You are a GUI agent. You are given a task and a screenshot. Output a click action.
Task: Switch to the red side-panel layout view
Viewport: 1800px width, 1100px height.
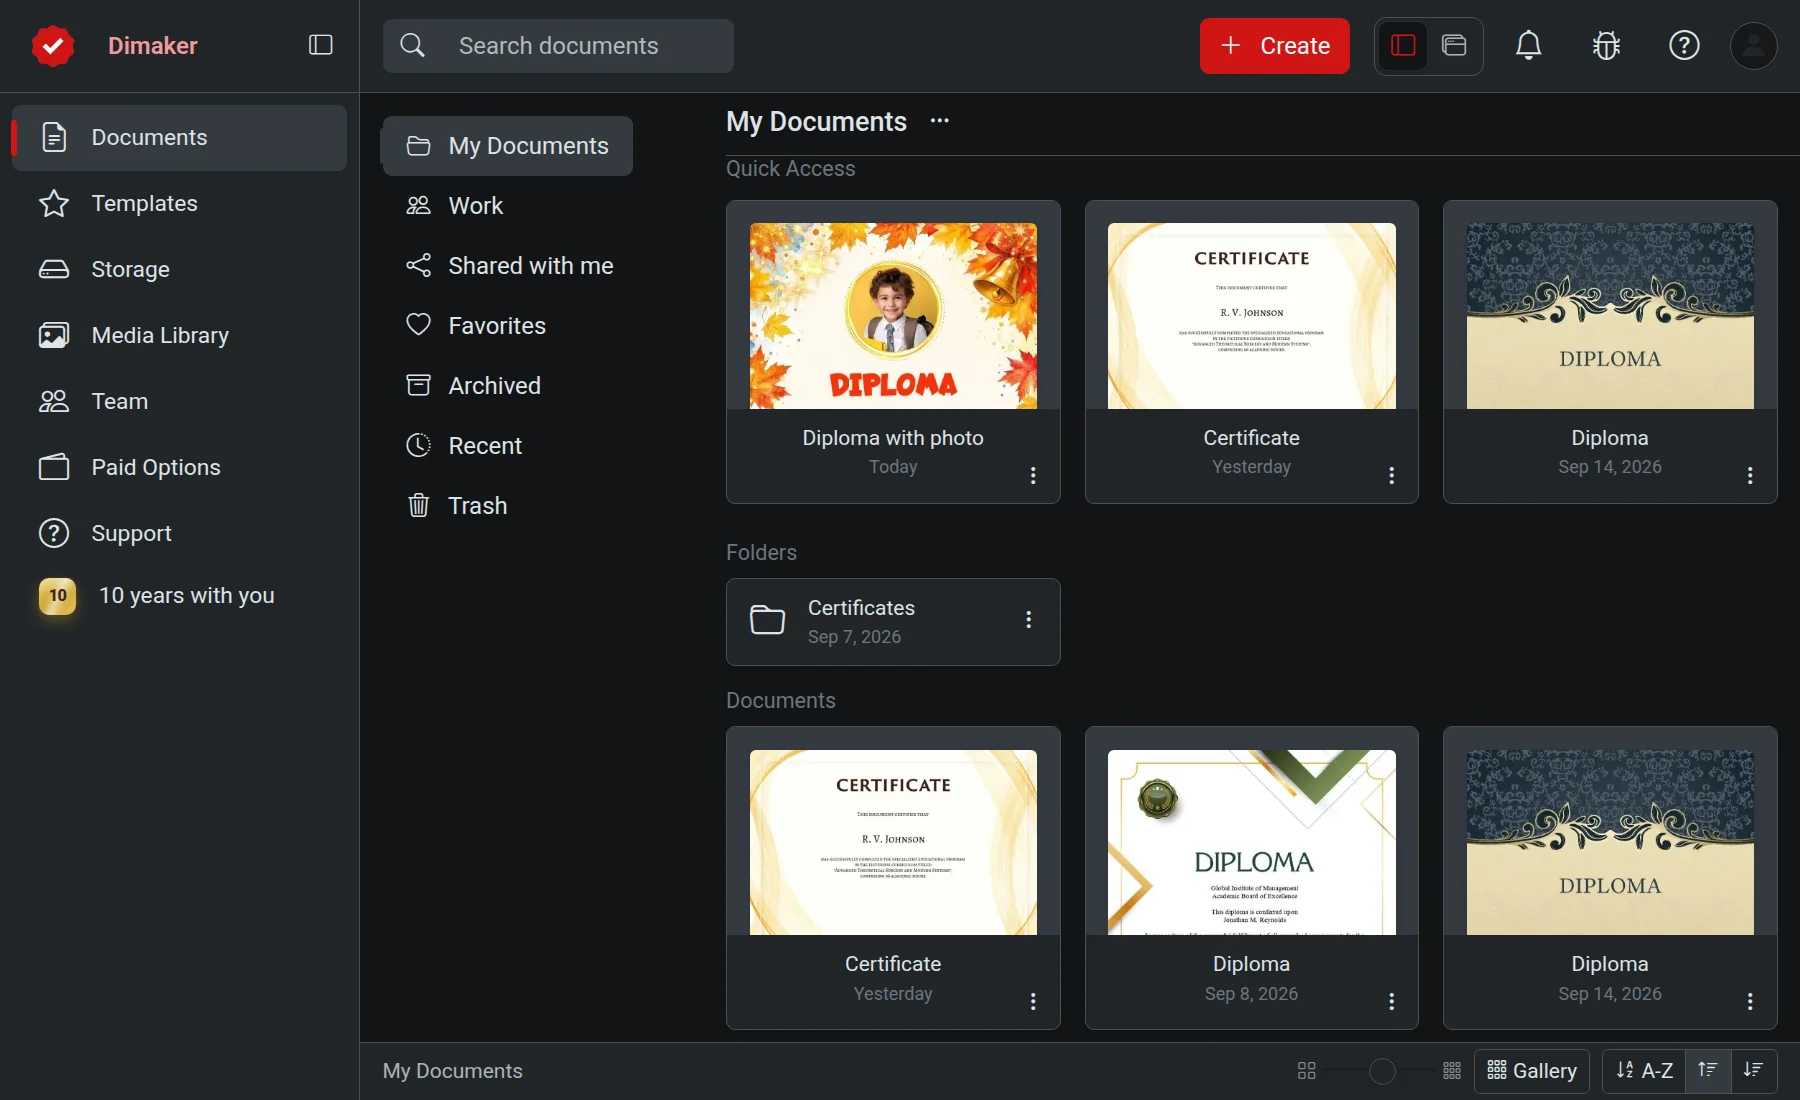click(1403, 45)
